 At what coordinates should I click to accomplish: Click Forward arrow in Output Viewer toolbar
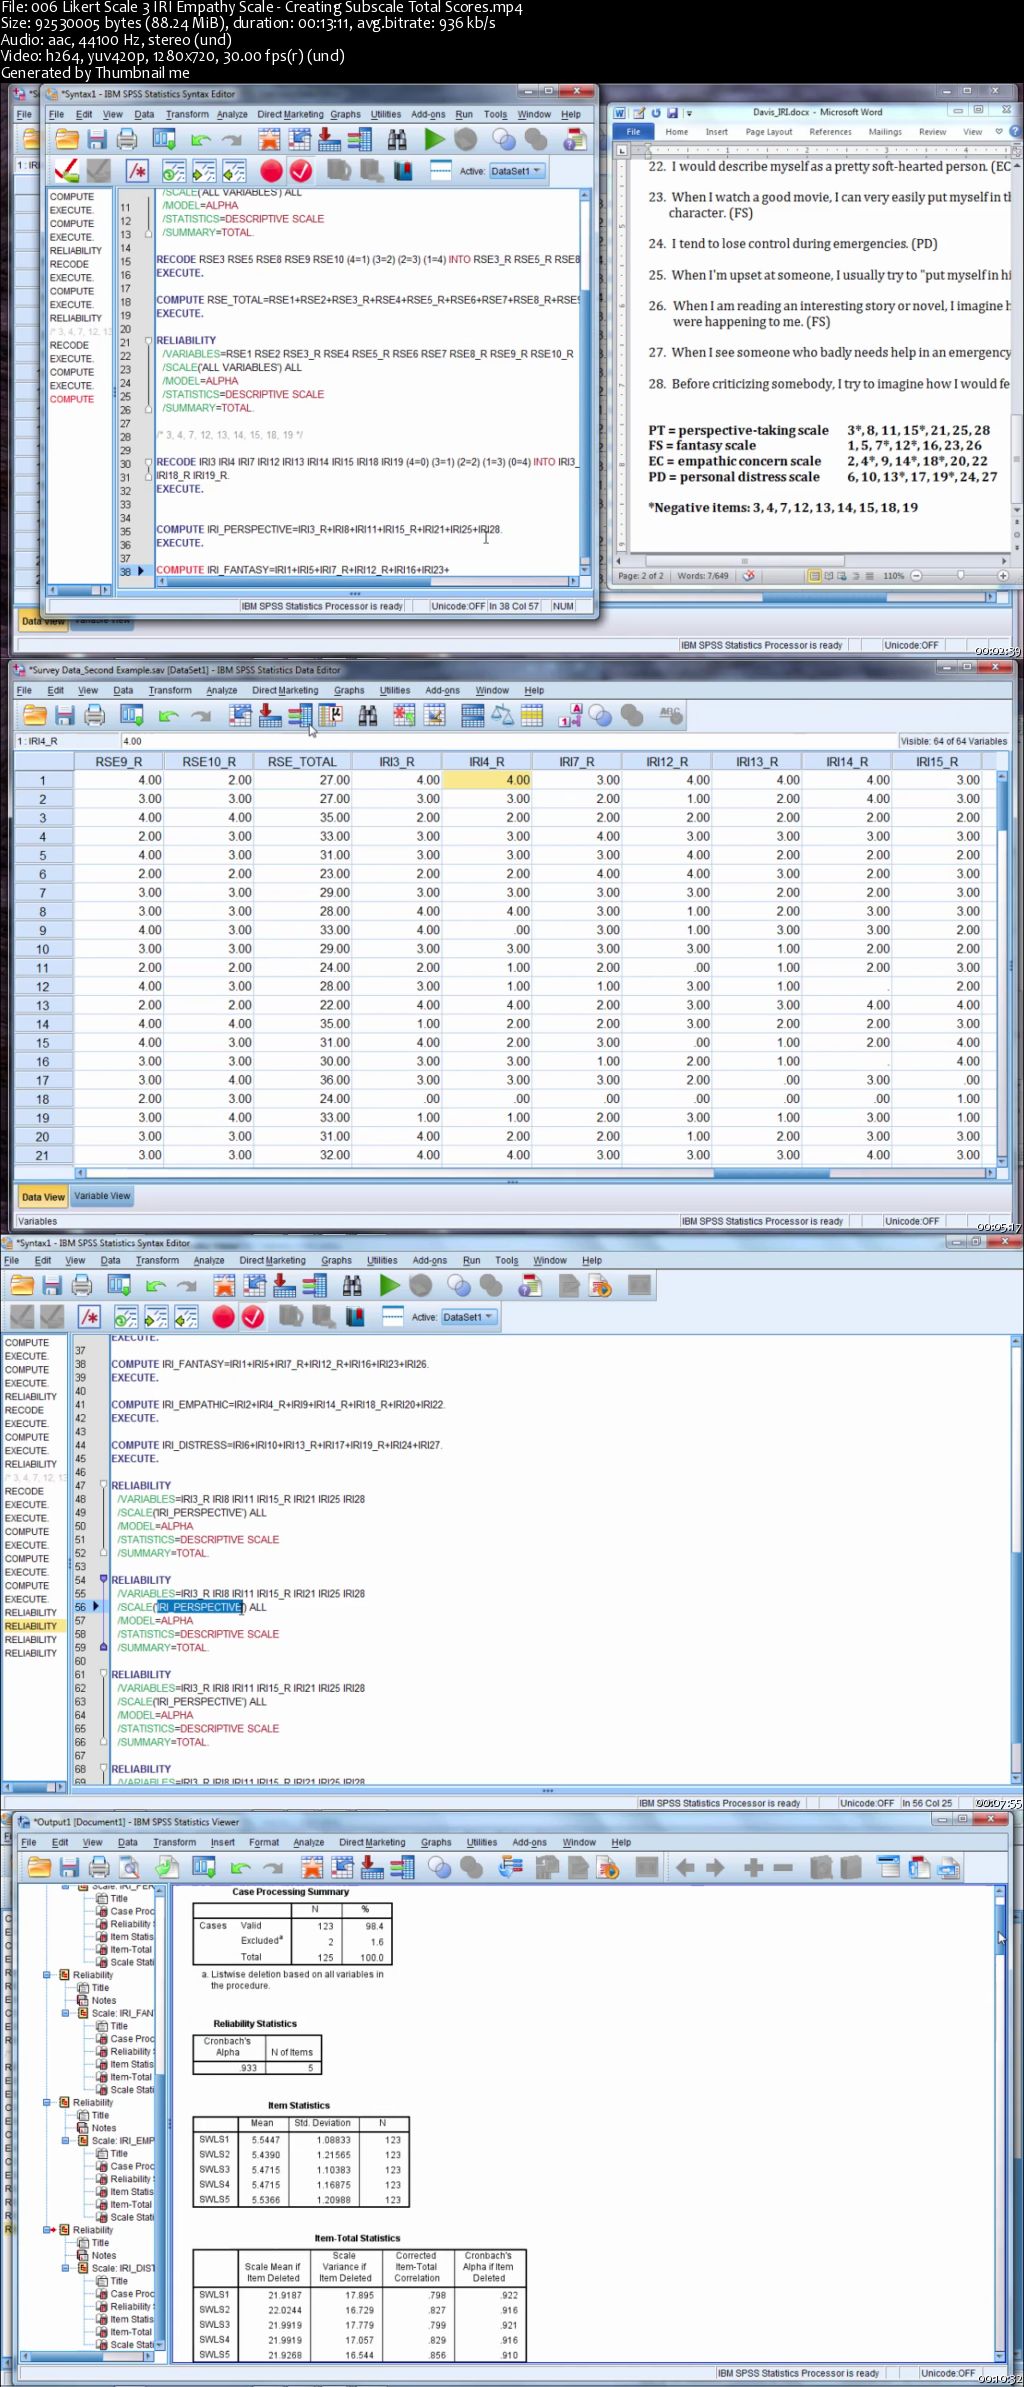(715, 1867)
